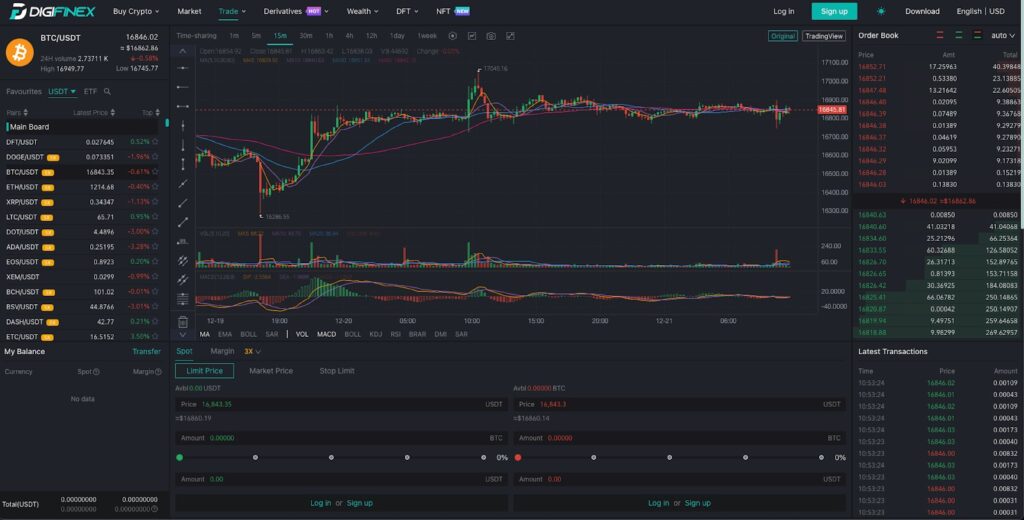Open the Trade dropdown menu
The image size is (1024, 520).
point(232,11)
